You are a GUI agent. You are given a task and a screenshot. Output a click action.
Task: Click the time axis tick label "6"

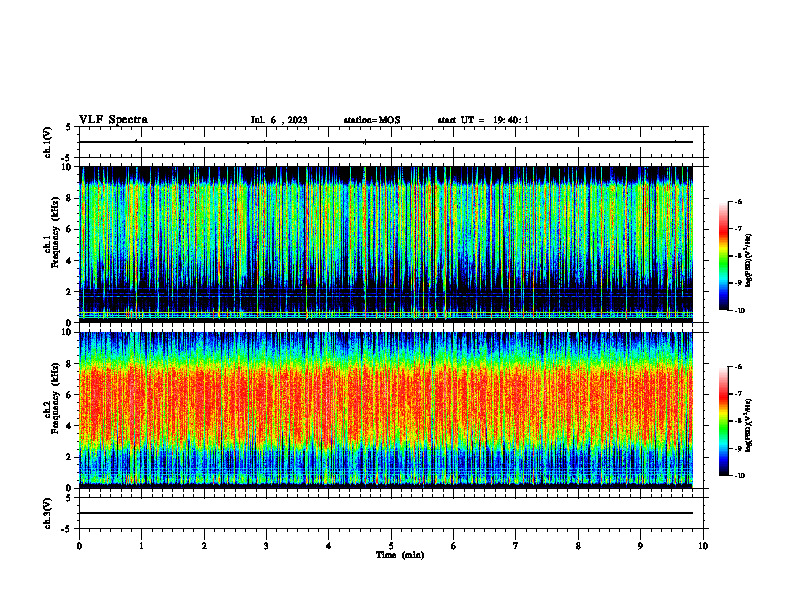tap(454, 546)
